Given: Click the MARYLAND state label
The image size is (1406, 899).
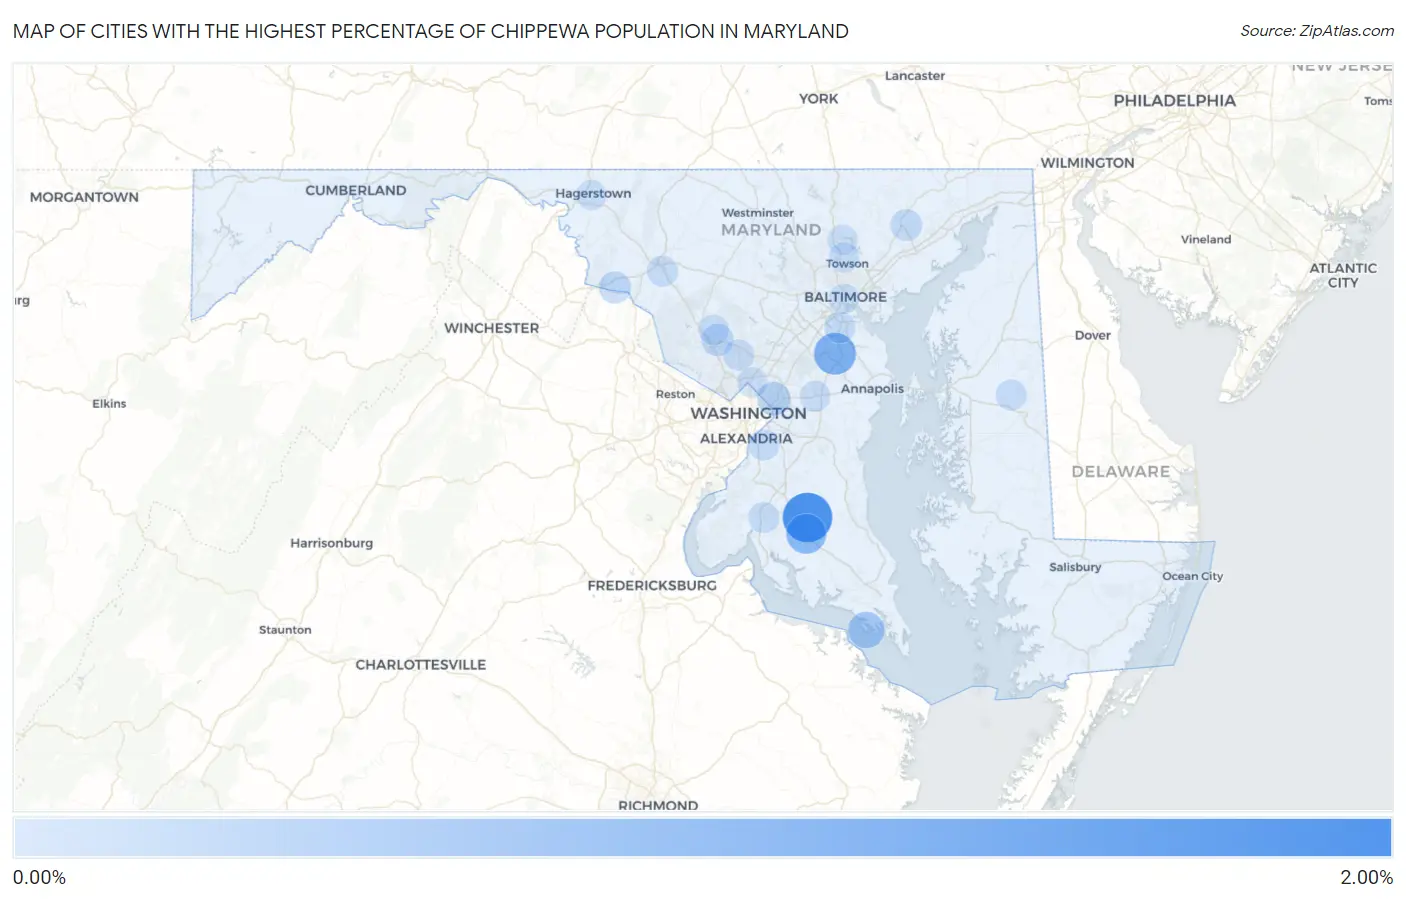Looking at the screenshot, I should click(771, 230).
